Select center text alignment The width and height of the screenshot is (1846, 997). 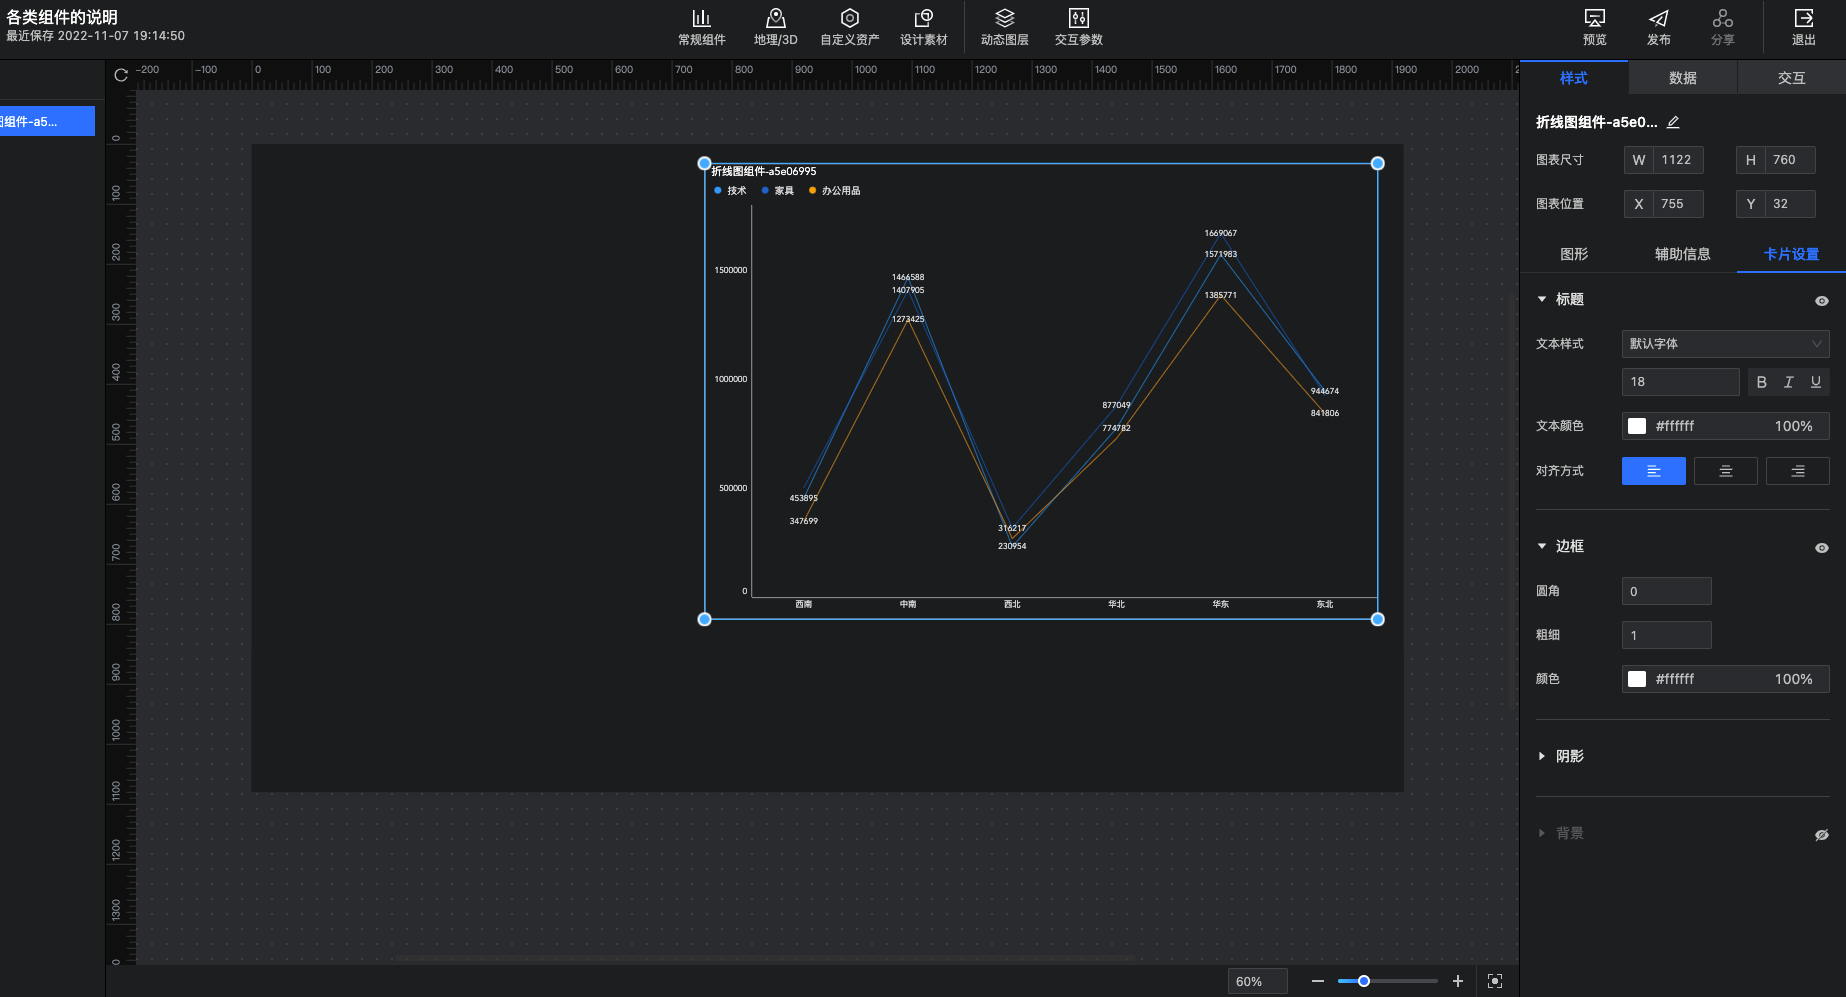point(1726,471)
